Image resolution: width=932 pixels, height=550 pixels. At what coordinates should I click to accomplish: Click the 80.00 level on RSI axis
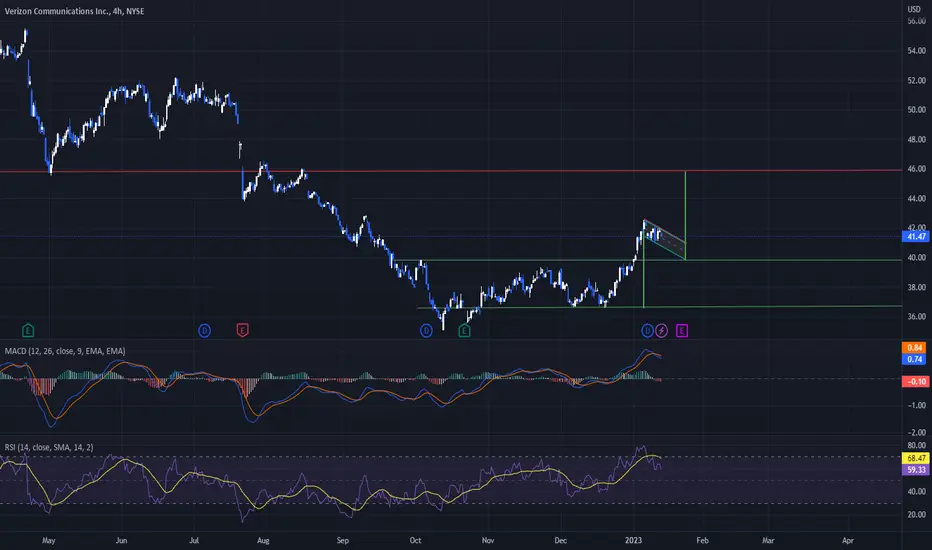coord(916,445)
